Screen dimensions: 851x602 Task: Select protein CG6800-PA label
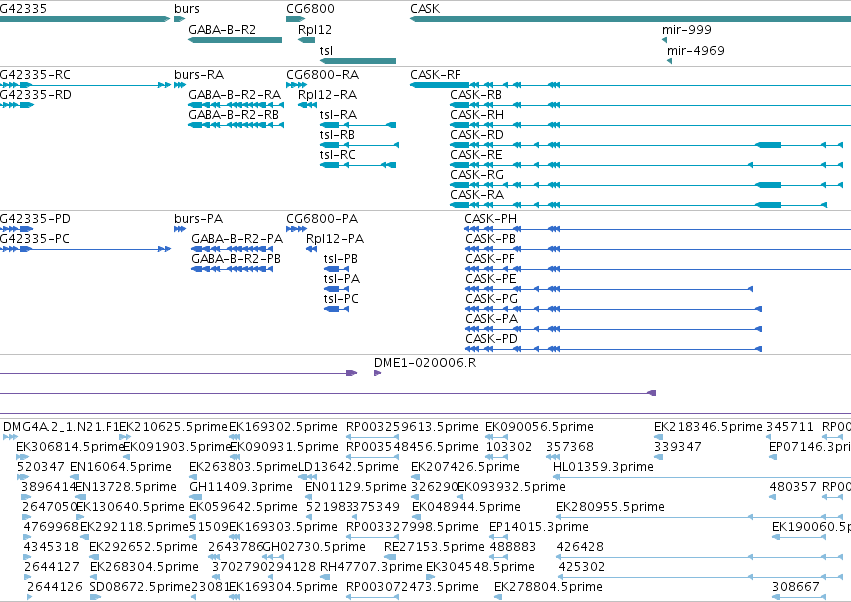322,219
